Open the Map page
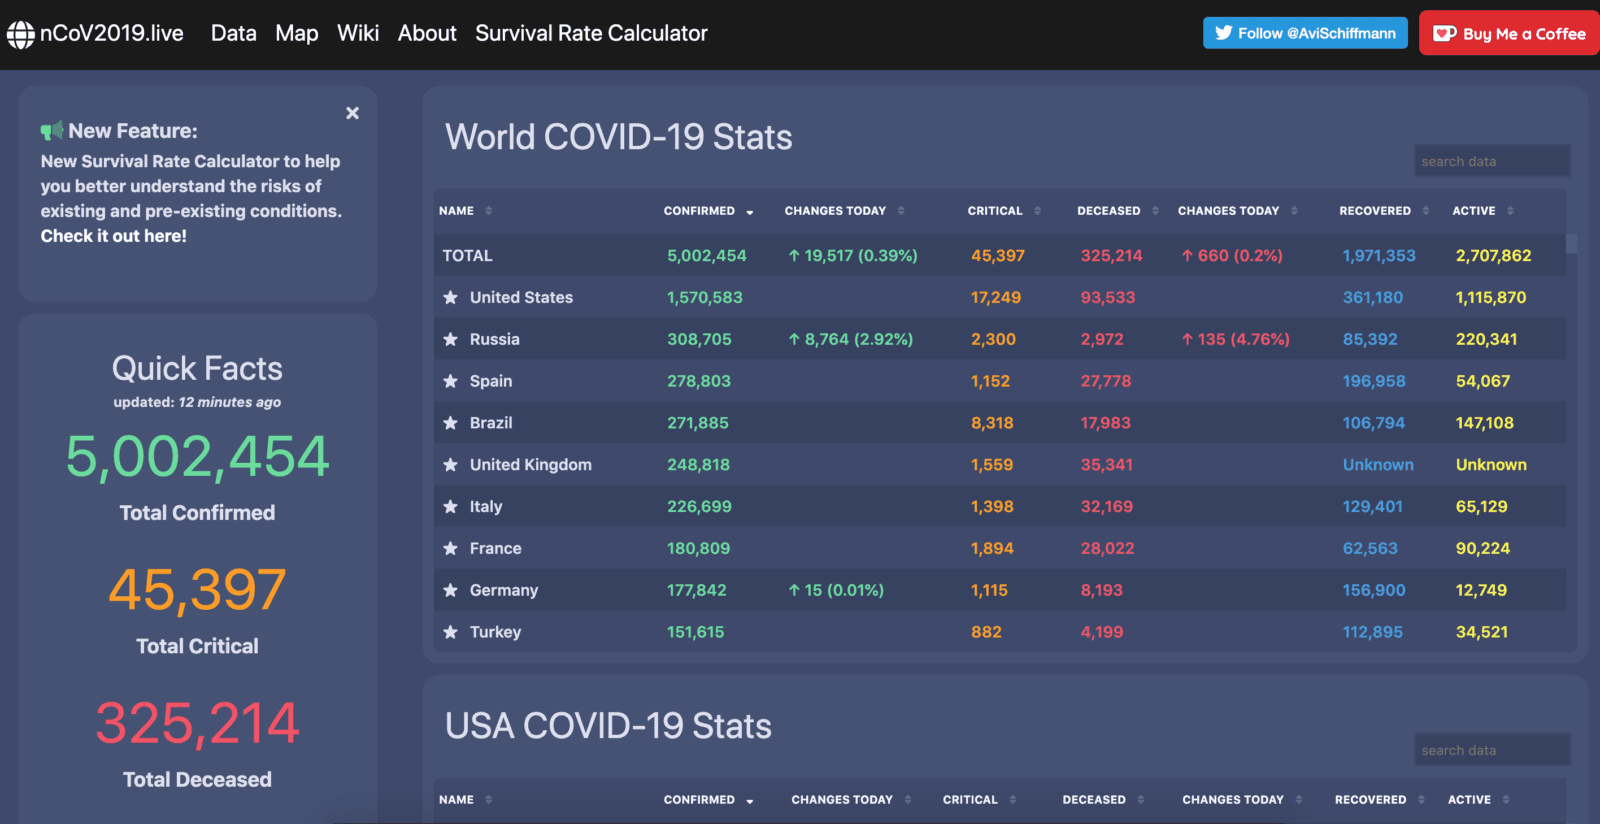The height and width of the screenshot is (824, 1600). (x=297, y=33)
